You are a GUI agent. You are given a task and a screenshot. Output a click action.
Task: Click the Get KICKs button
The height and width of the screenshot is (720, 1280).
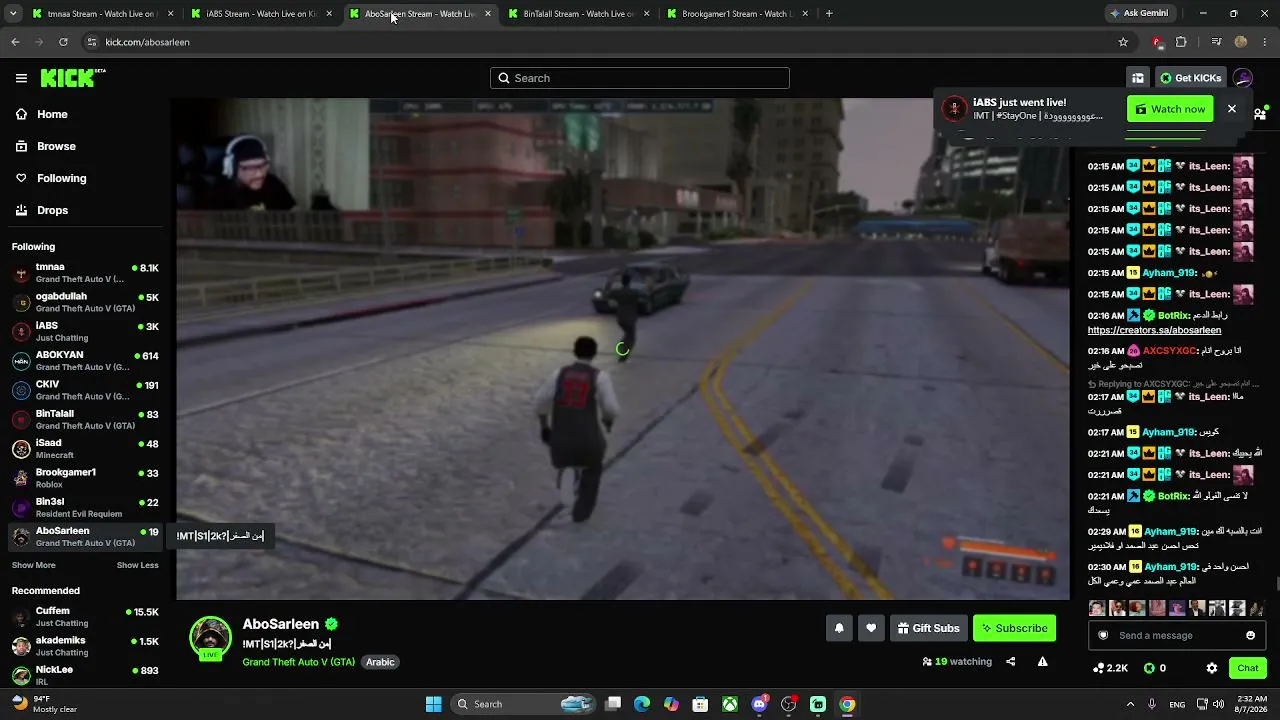coord(1190,78)
